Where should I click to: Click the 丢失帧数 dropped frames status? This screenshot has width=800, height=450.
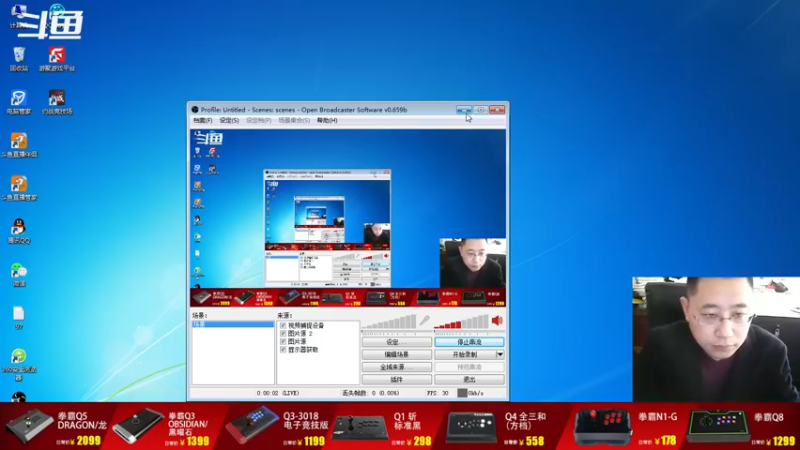[x=370, y=393]
